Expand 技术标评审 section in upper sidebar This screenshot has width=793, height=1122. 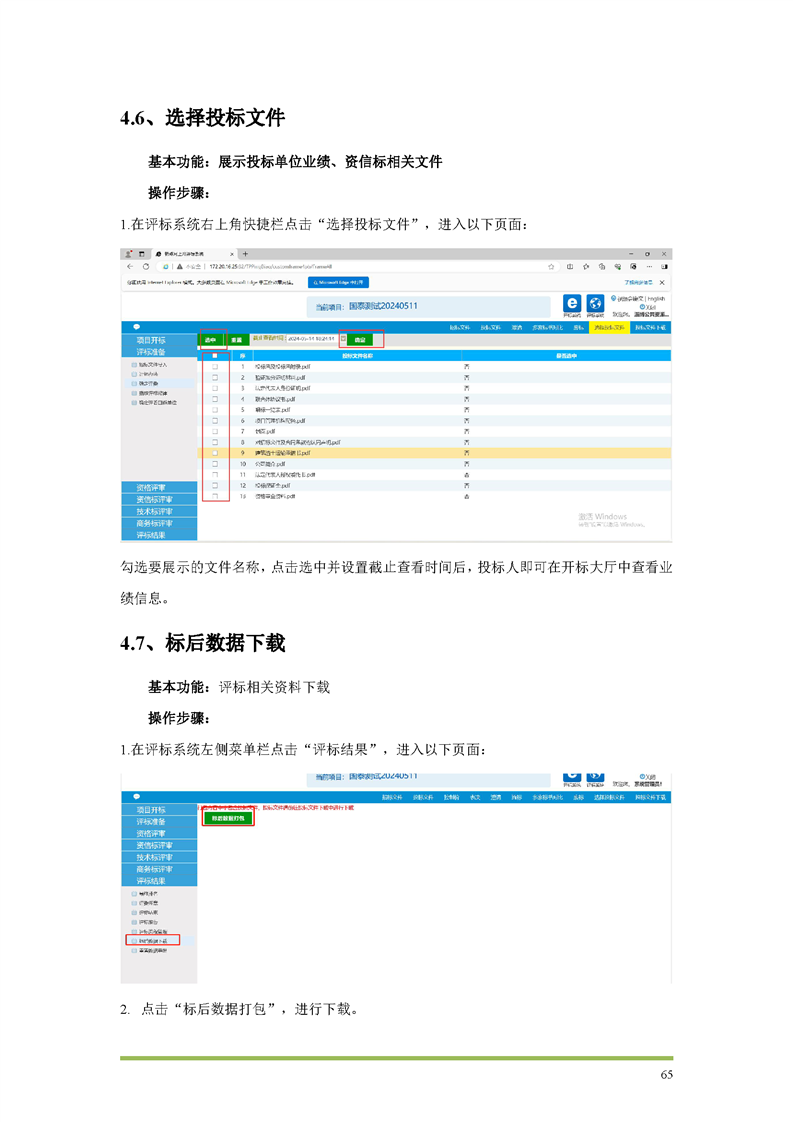point(154,511)
